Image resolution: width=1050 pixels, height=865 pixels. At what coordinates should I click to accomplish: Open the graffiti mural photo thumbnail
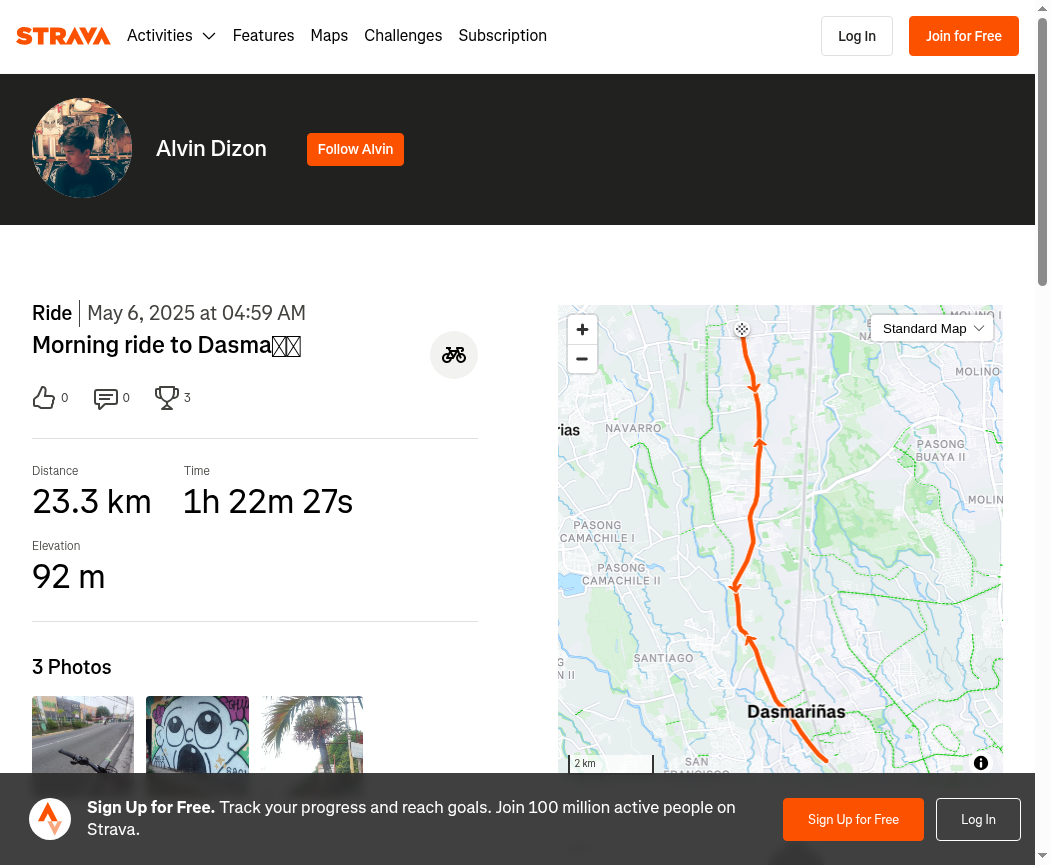click(x=198, y=734)
